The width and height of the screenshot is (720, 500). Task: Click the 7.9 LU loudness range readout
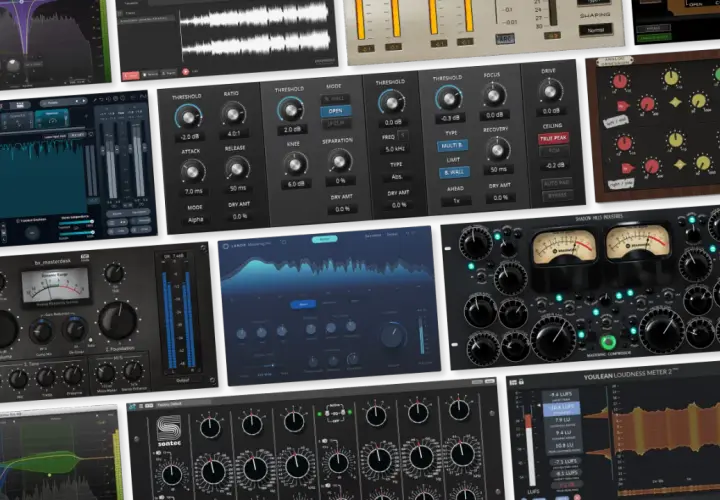point(562,421)
